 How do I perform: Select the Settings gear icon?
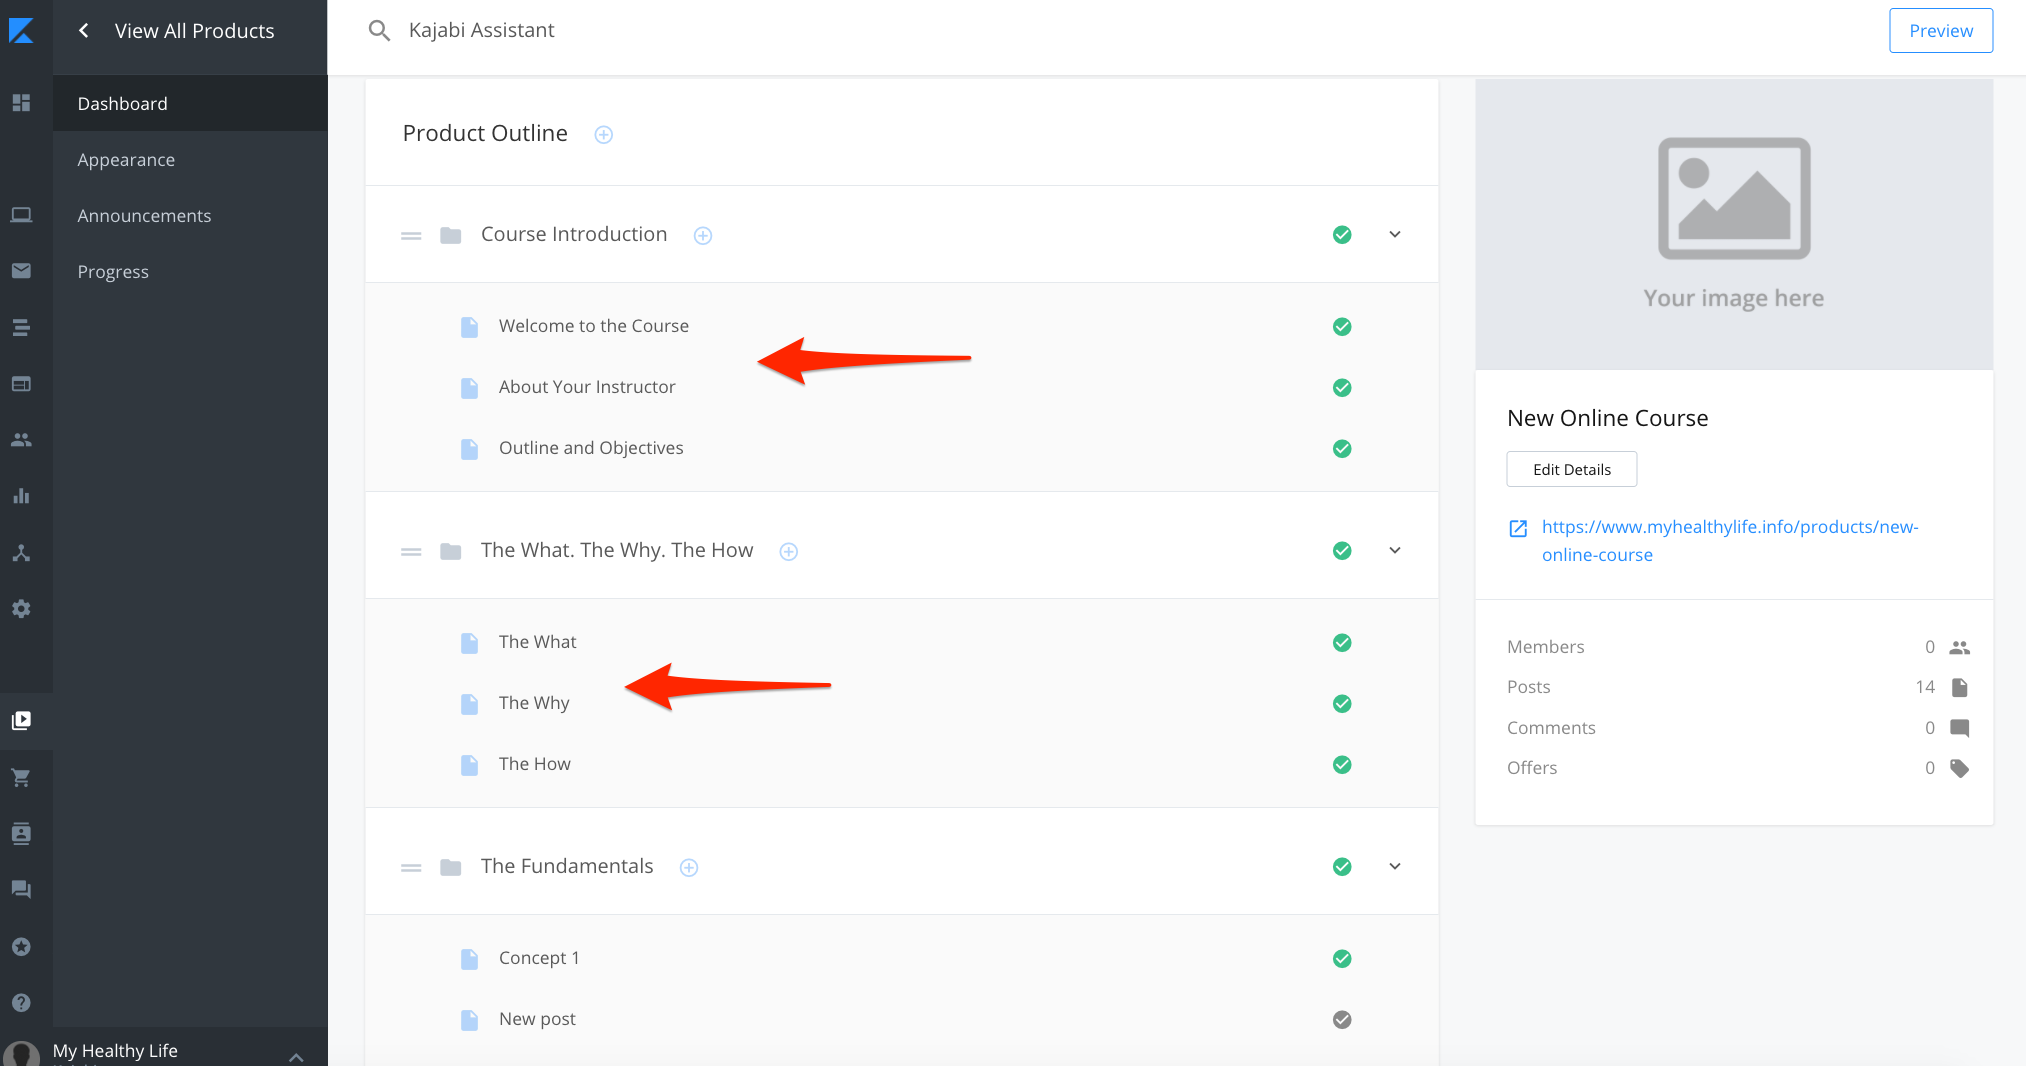(22, 609)
